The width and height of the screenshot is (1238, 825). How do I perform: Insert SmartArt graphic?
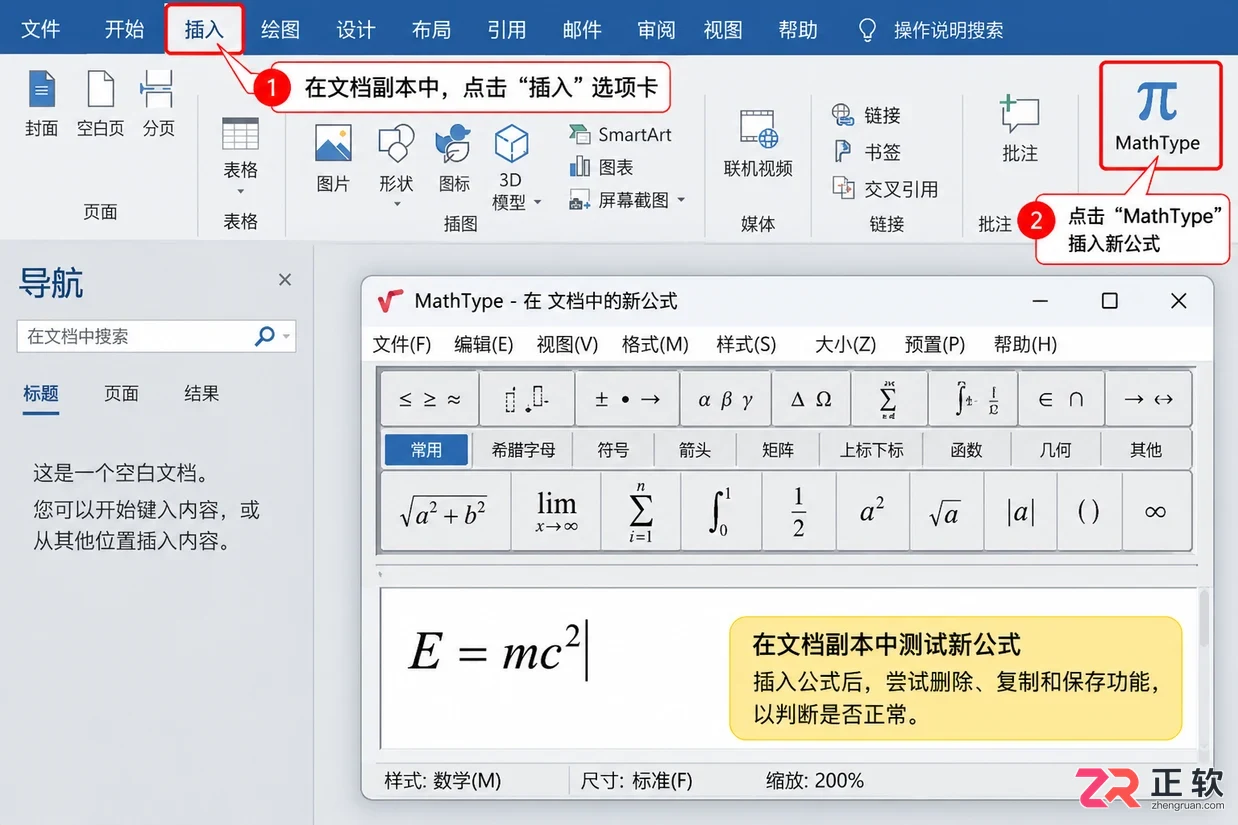click(620, 134)
